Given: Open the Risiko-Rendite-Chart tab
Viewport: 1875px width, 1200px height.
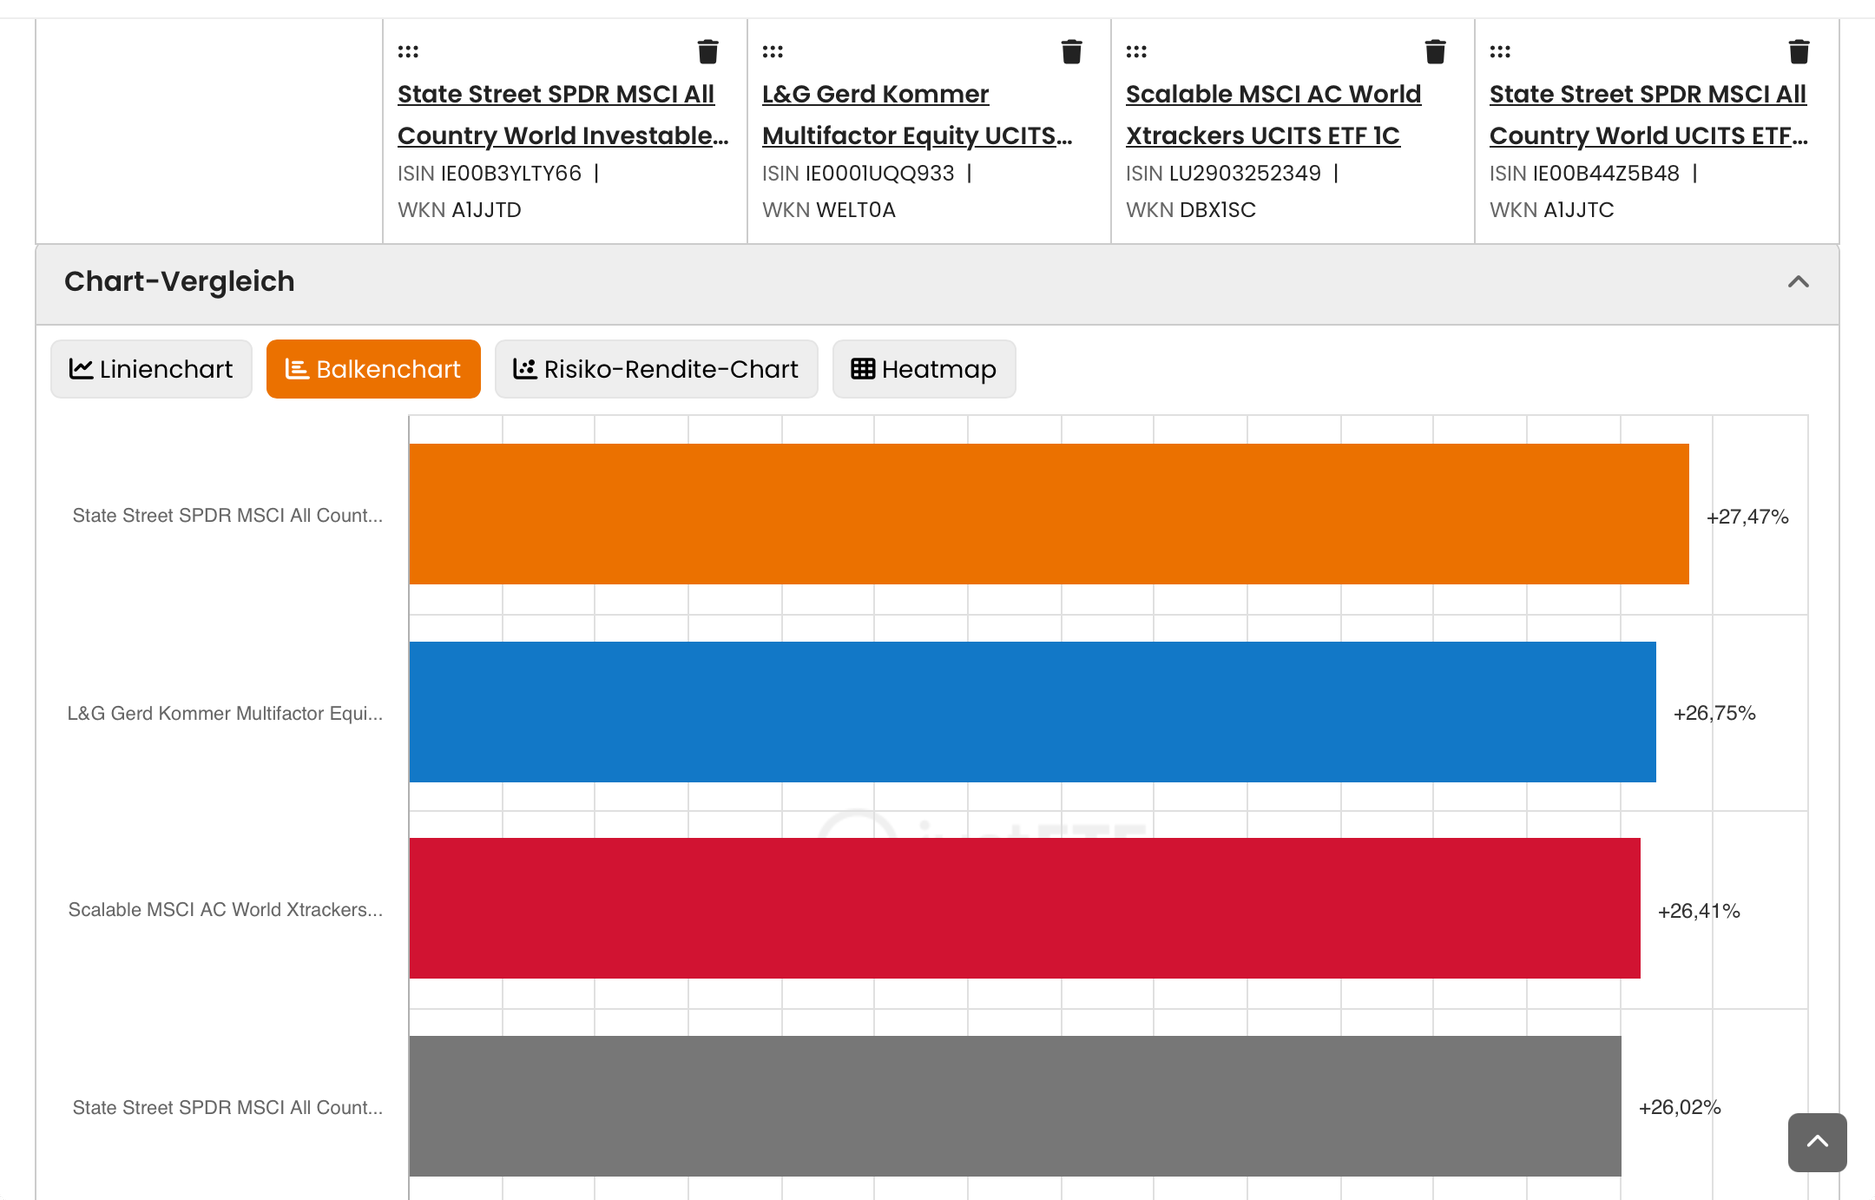Looking at the screenshot, I should click(656, 369).
